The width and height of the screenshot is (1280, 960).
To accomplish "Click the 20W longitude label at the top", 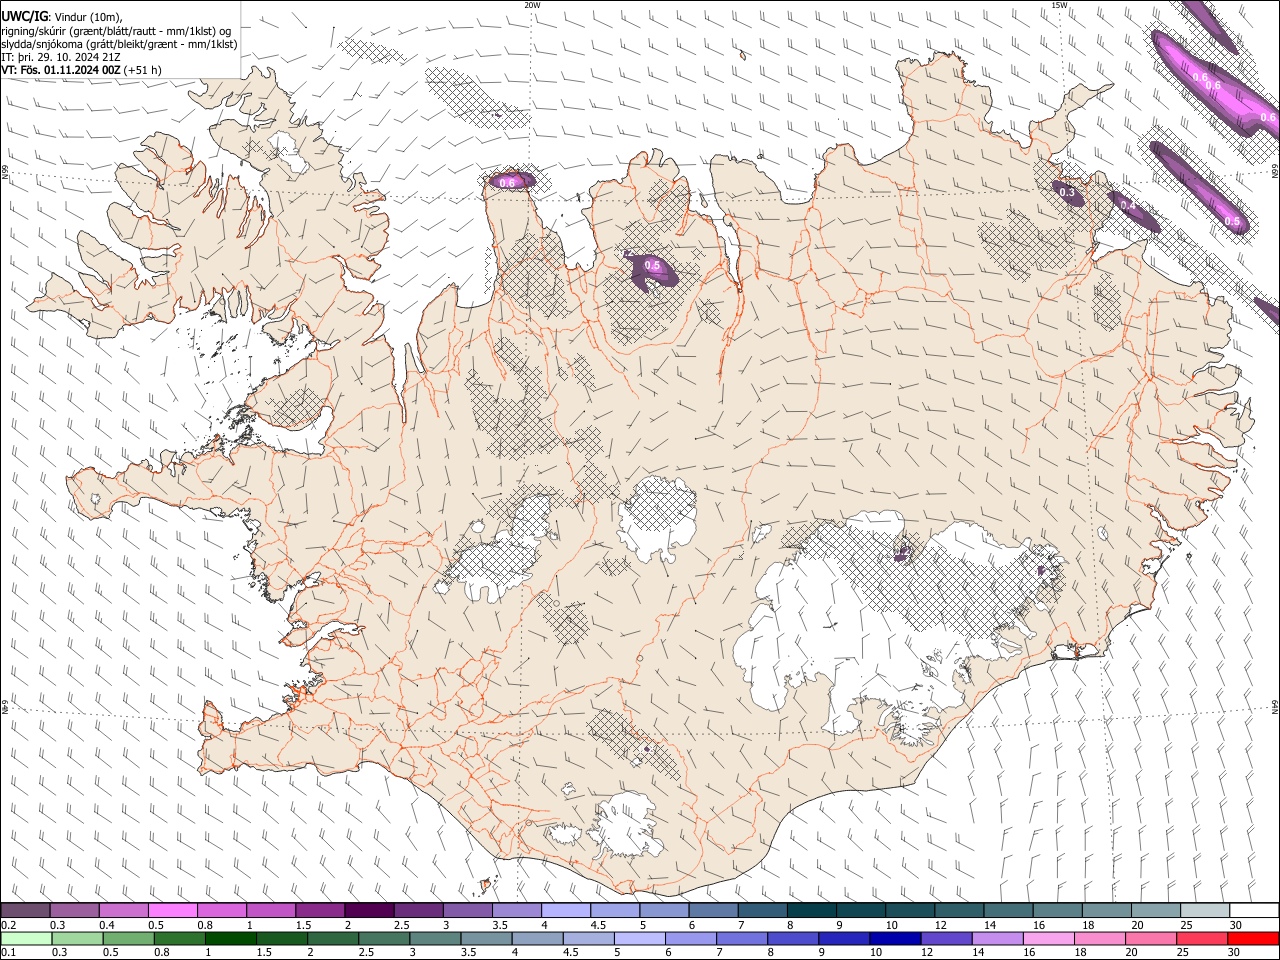I will (532, 5).
